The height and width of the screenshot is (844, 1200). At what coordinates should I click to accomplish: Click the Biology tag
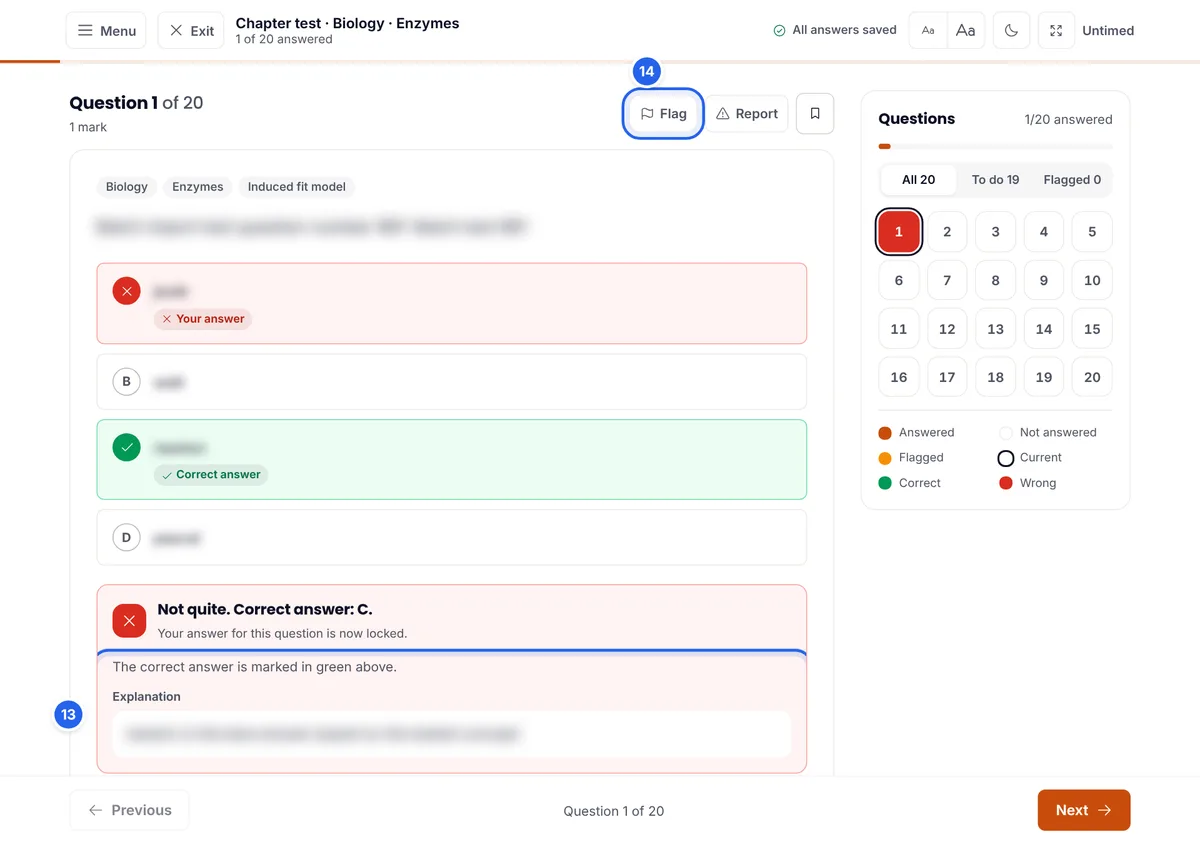[127, 187]
